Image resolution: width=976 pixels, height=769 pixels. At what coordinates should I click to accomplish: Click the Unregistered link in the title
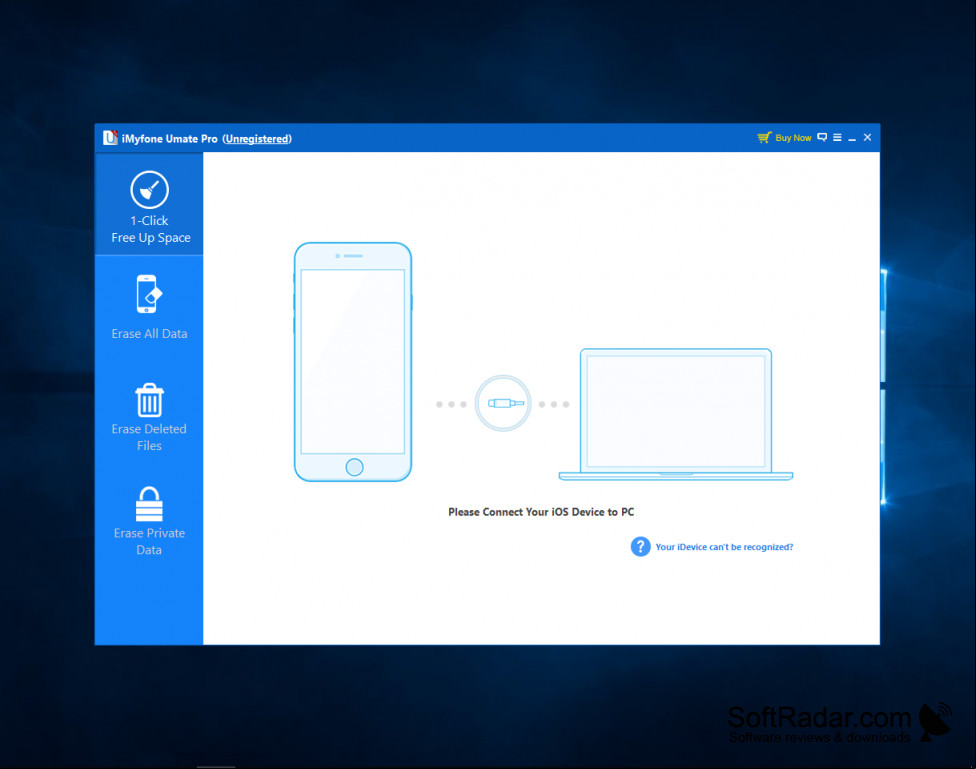[x=257, y=139]
